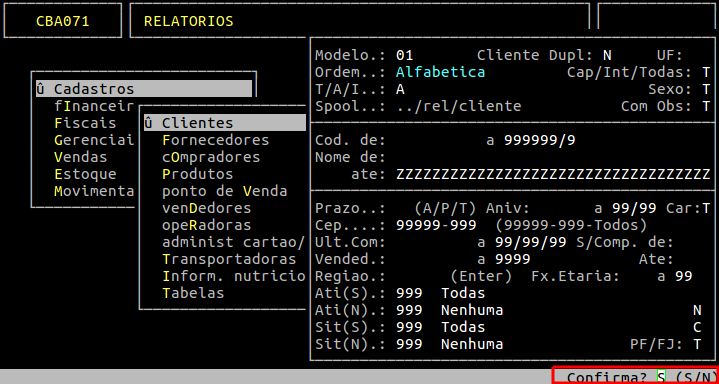Viewport: 719px width, 384px height.
Task: Select Tabelas at the submenu bottom
Action: tap(193, 293)
